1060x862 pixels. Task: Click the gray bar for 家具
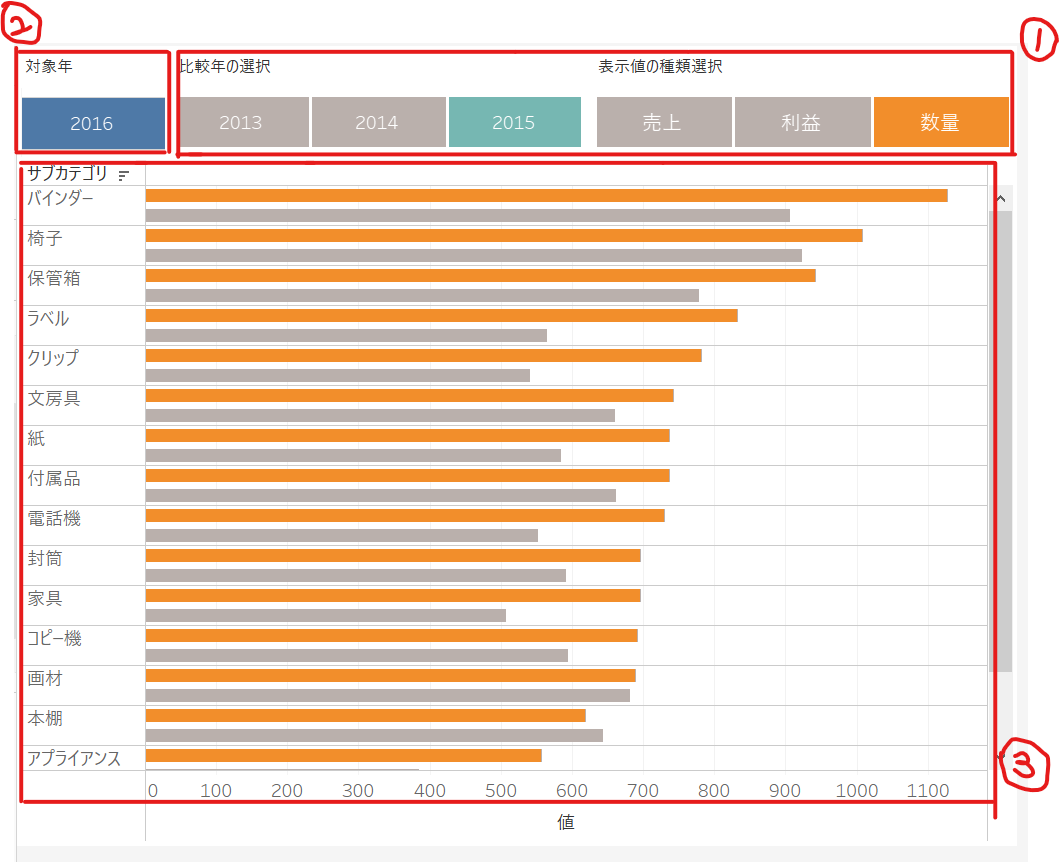pyautogui.click(x=326, y=615)
